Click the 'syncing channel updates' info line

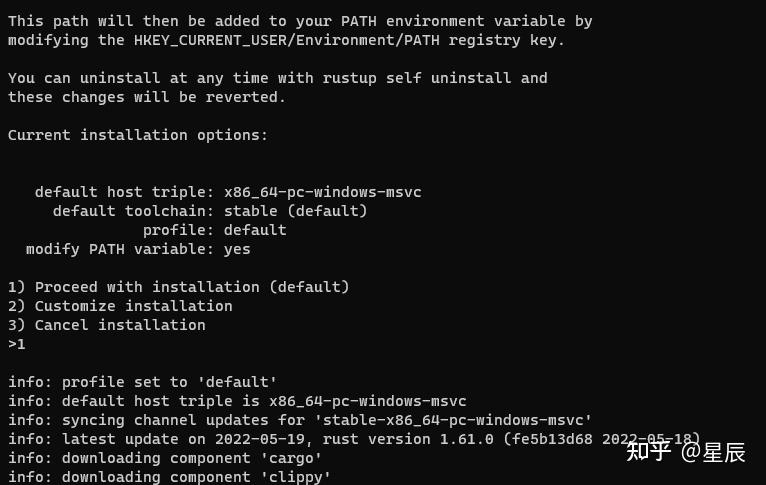[x=300, y=420]
